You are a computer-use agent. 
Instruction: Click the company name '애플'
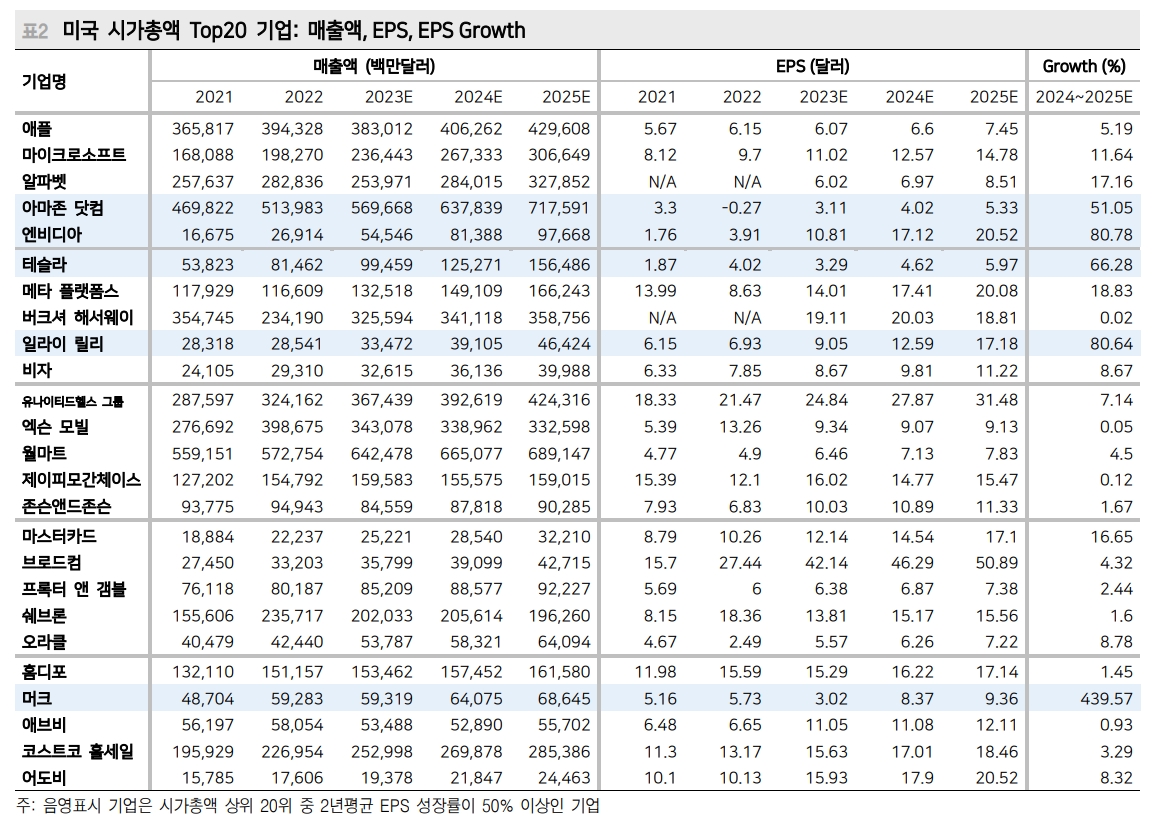point(37,129)
